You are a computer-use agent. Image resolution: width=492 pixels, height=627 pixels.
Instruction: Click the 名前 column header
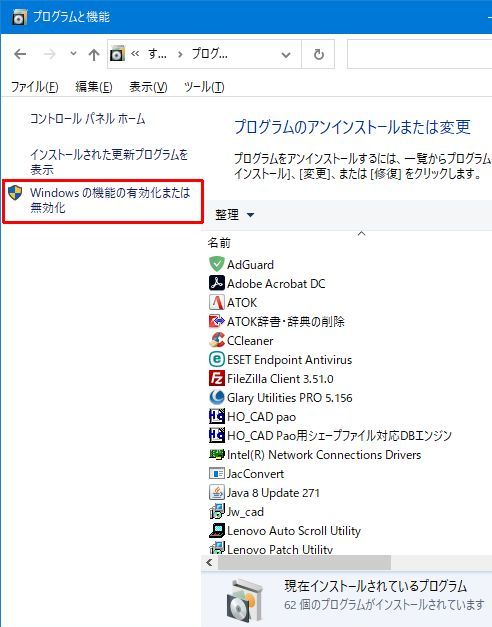click(x=219, y=243)
